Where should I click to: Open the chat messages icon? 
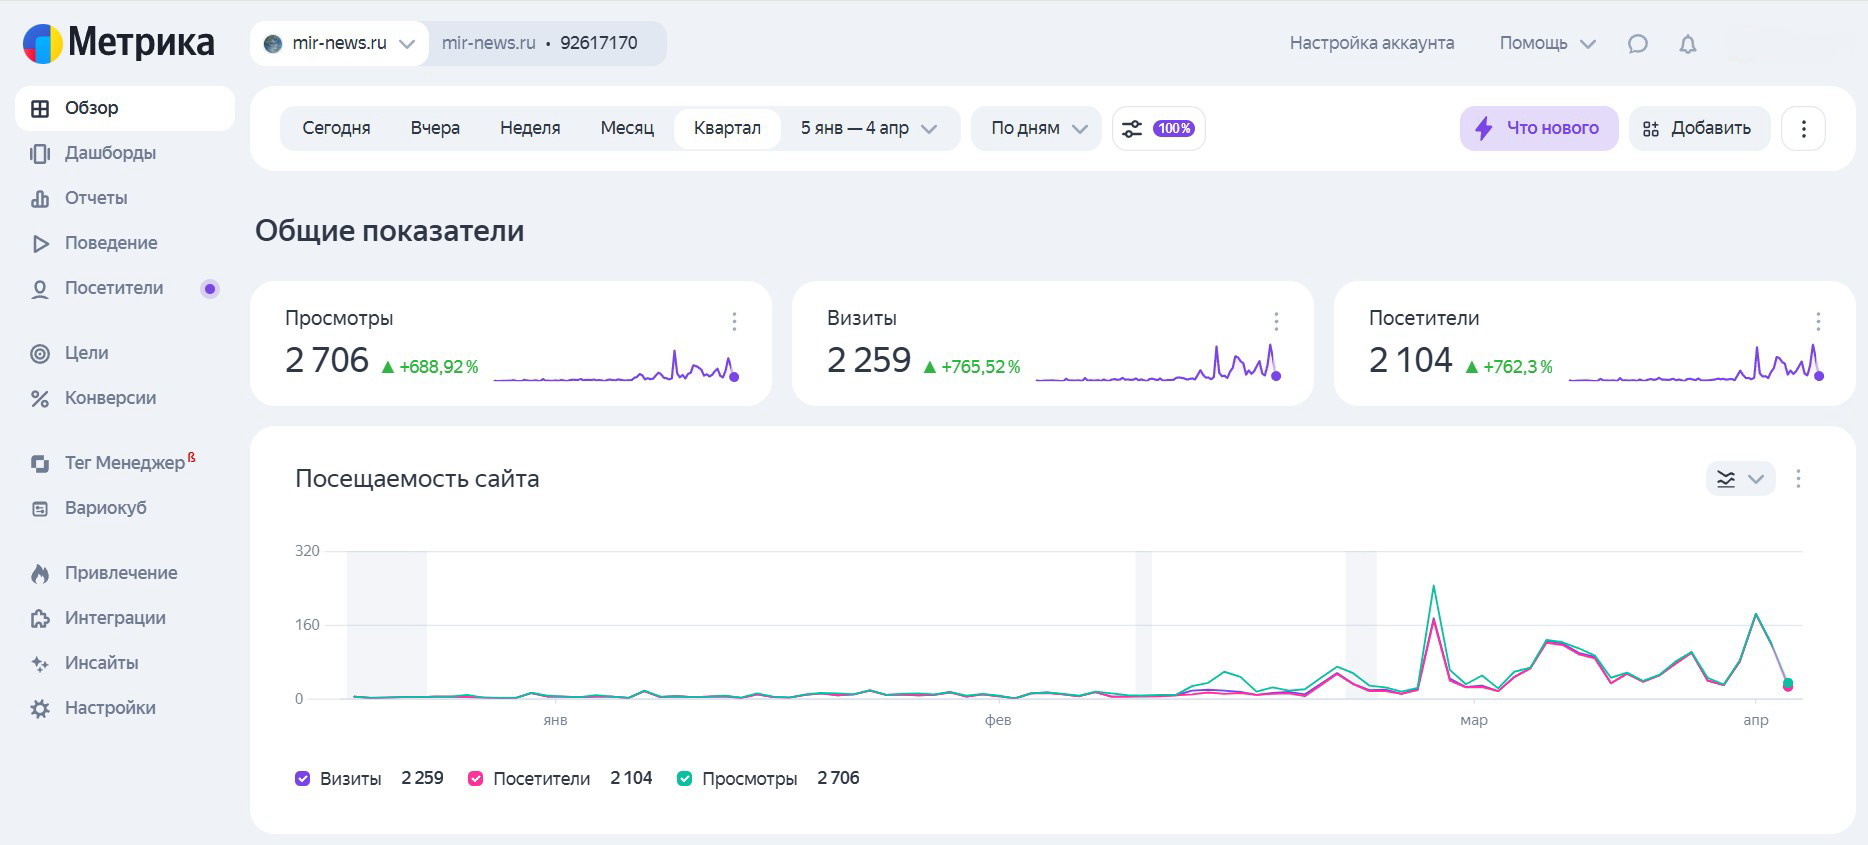pos(1637,44)
